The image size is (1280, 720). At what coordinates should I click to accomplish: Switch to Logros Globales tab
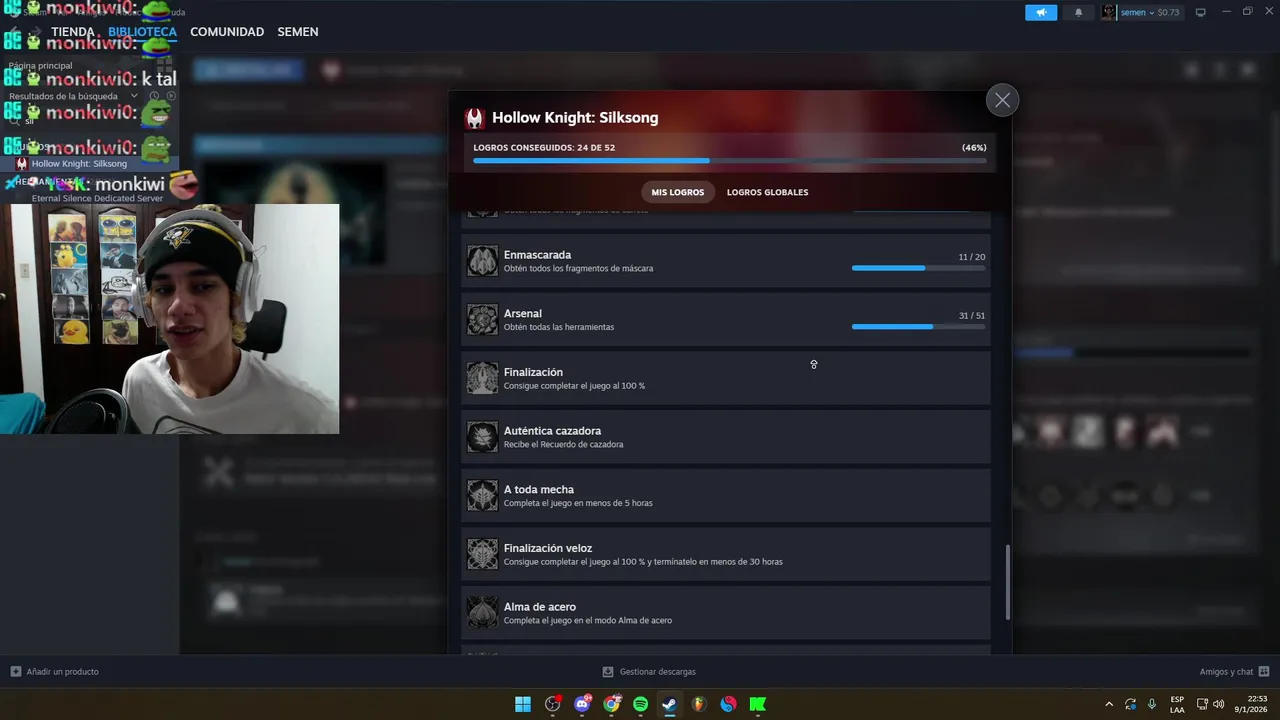(767, 192)
